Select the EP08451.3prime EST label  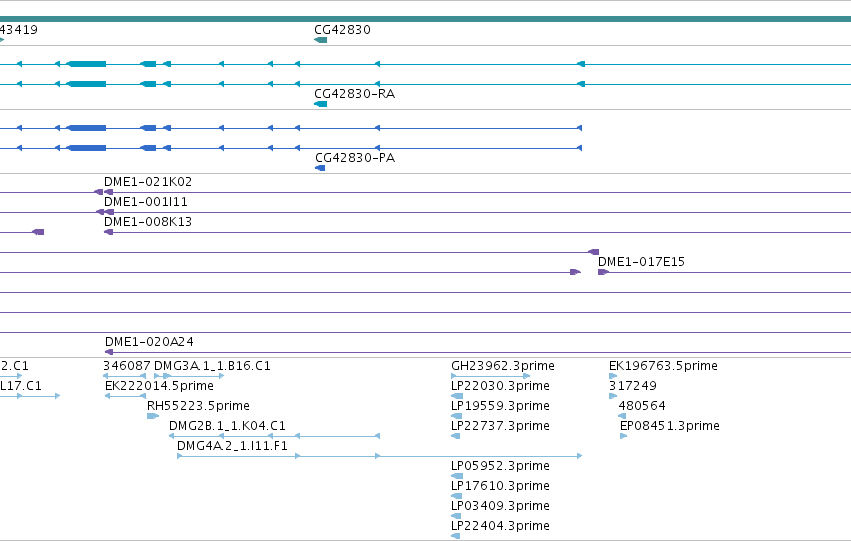pos(670,426)
